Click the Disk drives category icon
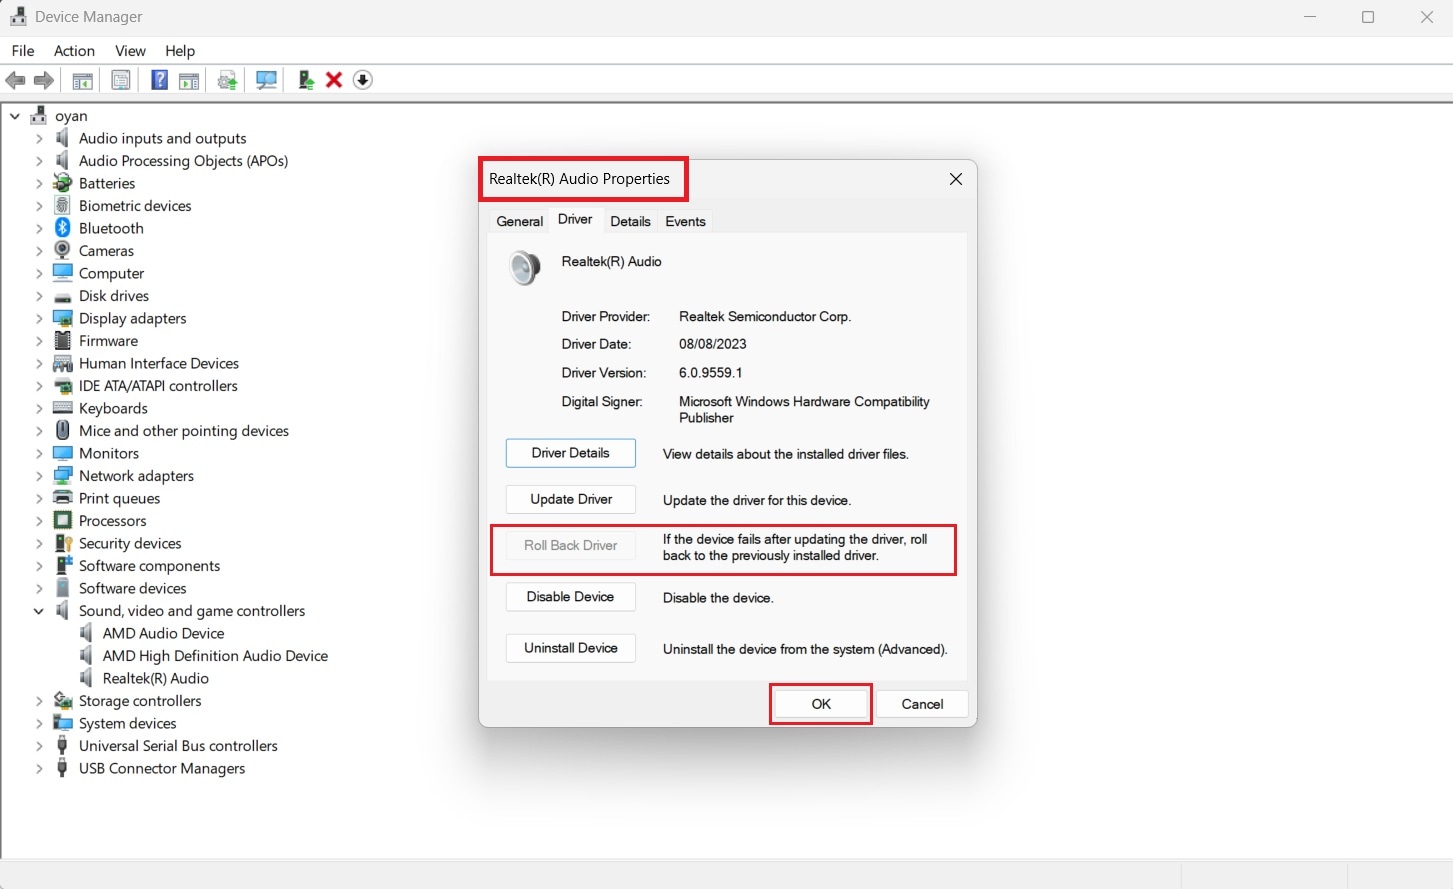This screenshot has height=889, width=1453. [63, 296]
